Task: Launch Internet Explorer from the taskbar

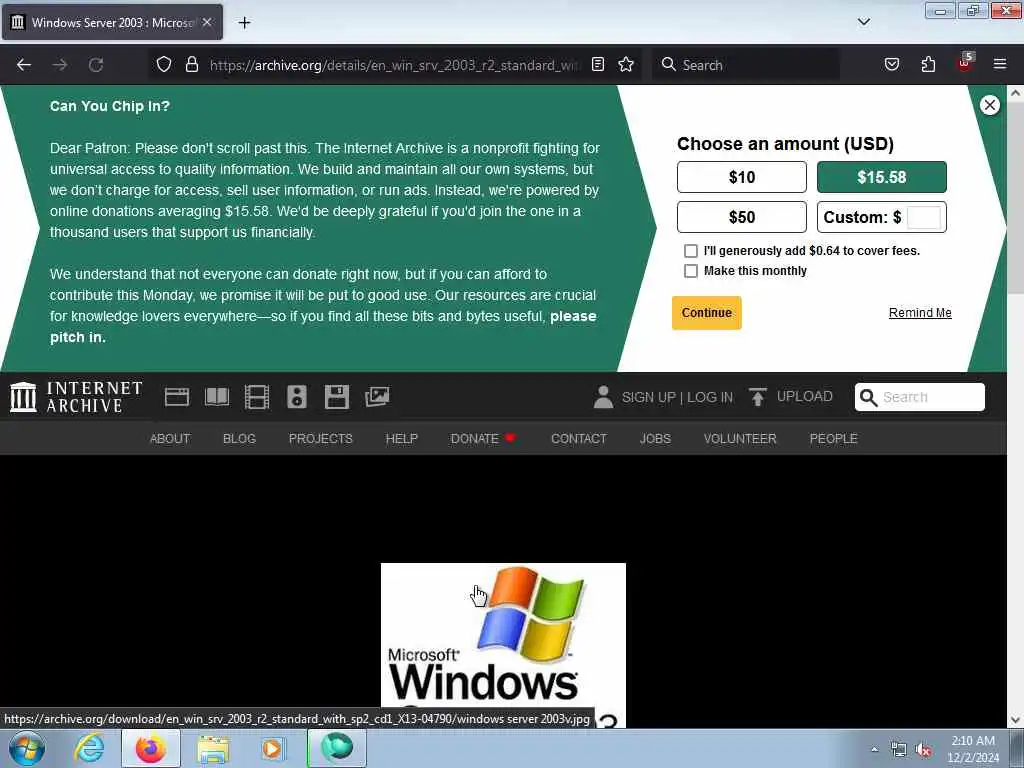Action: pos(89,748)
